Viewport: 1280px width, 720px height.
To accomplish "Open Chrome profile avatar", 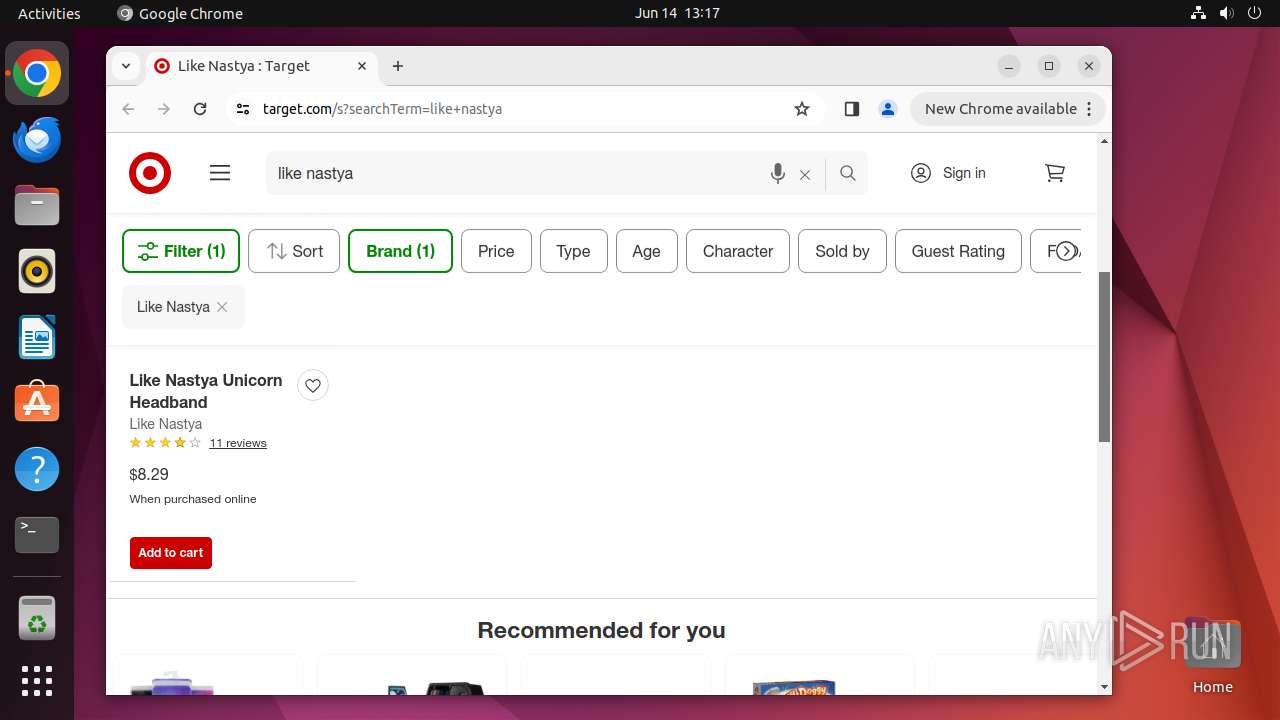I will 888,109.
